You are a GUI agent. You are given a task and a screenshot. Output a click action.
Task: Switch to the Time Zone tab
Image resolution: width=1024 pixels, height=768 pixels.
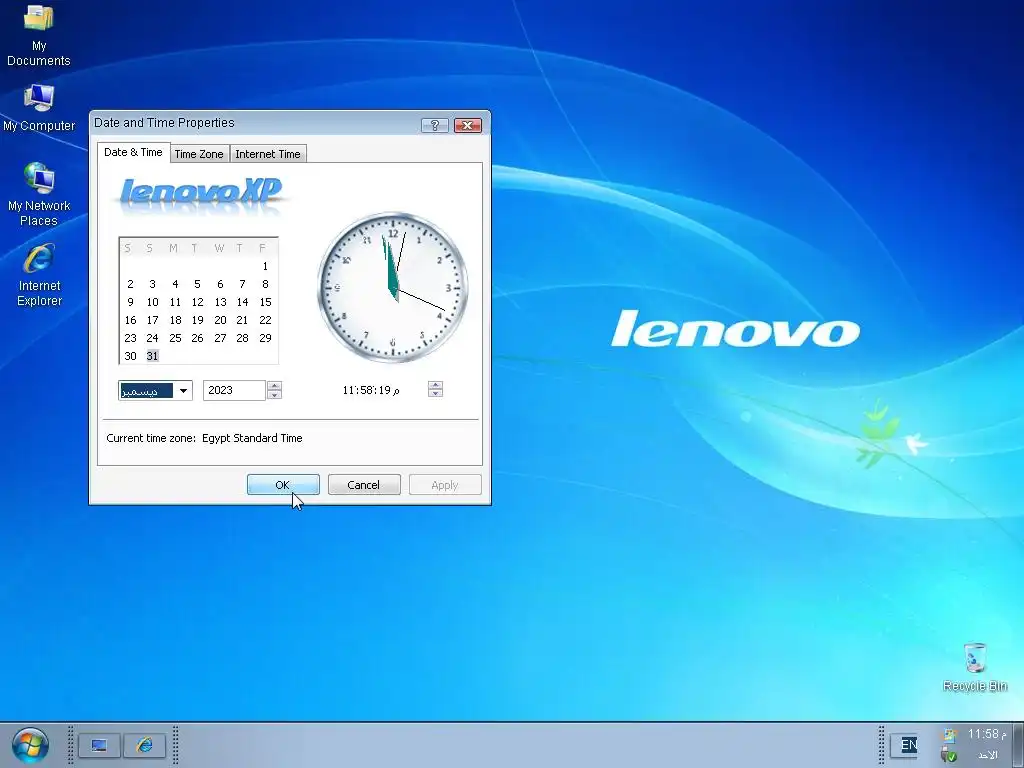coord(199,154)
